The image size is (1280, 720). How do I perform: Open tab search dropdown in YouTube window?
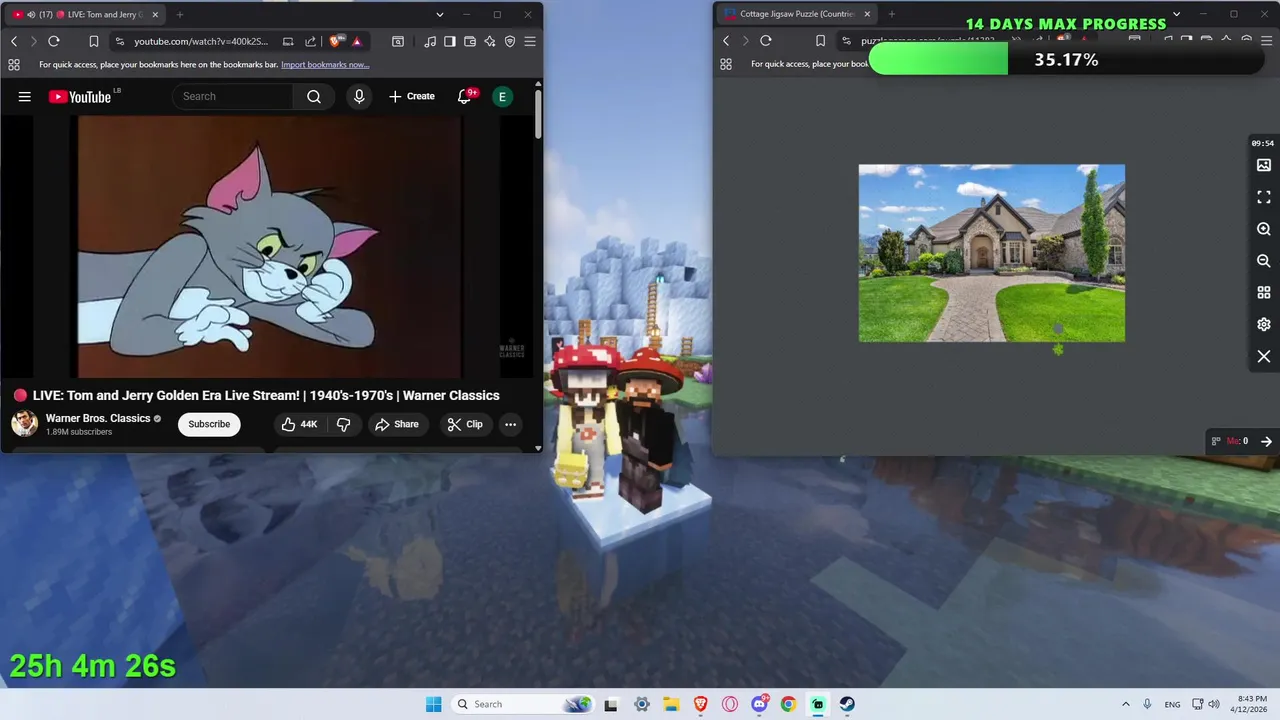439,14
